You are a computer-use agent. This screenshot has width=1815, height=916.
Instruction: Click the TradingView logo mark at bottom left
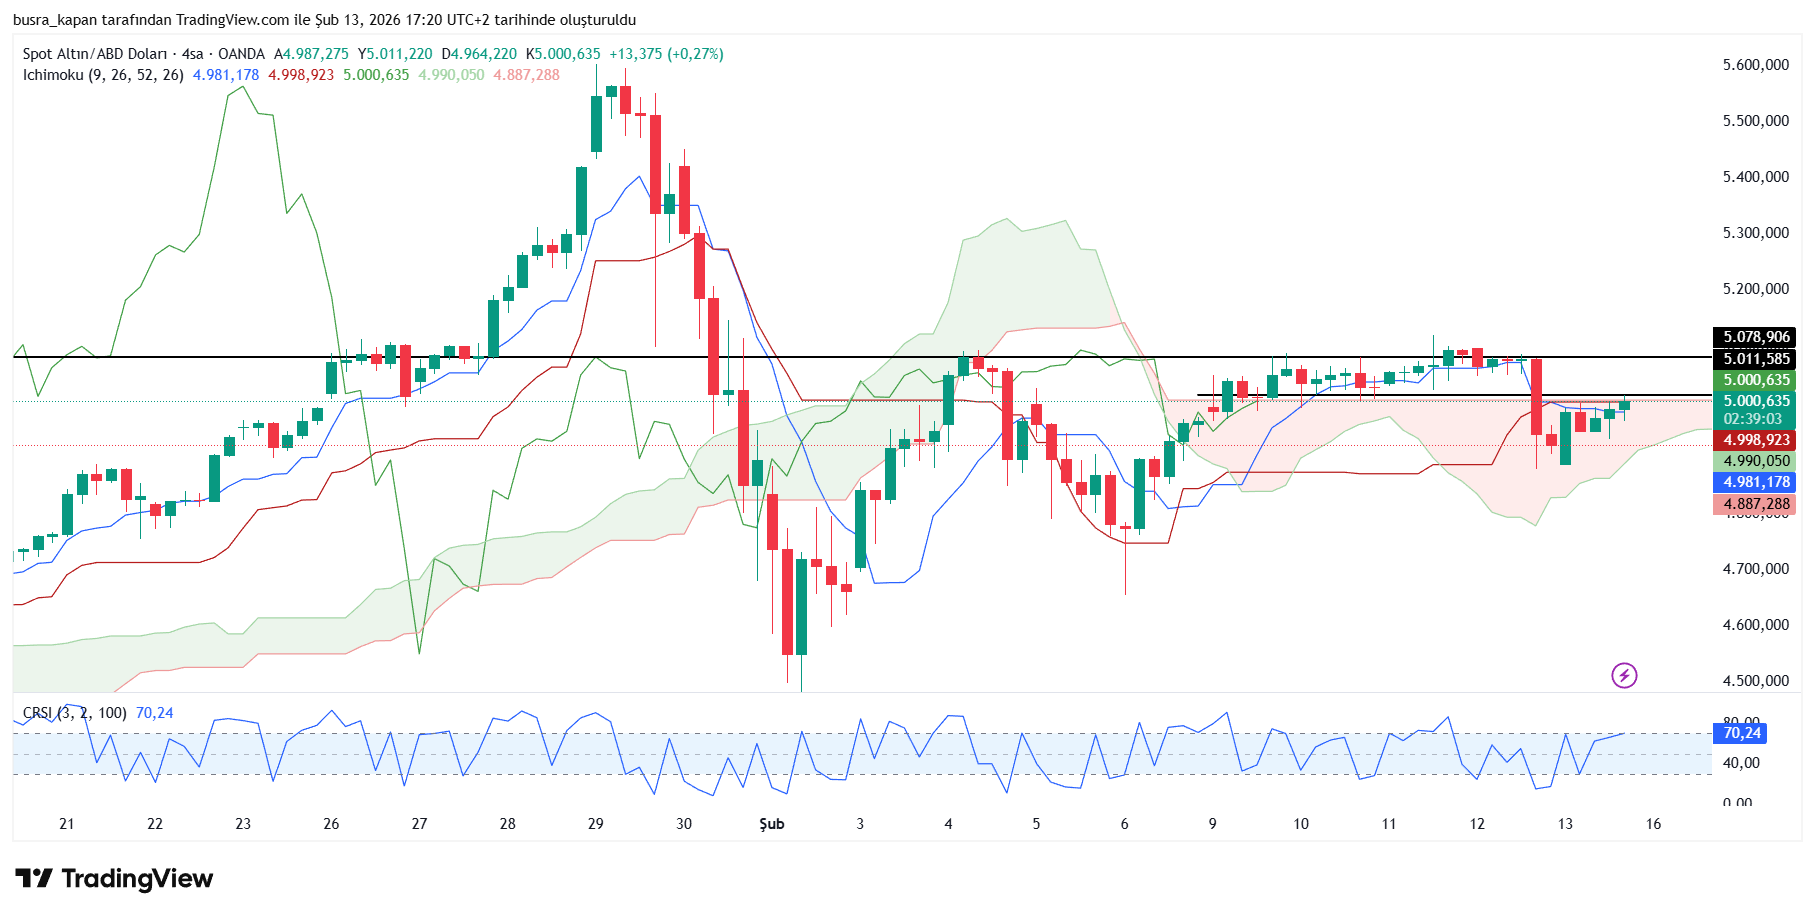[33, 879]
